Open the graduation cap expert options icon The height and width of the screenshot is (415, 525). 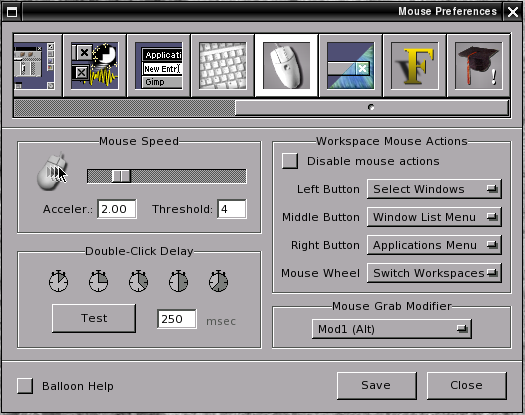pos(478,66)
